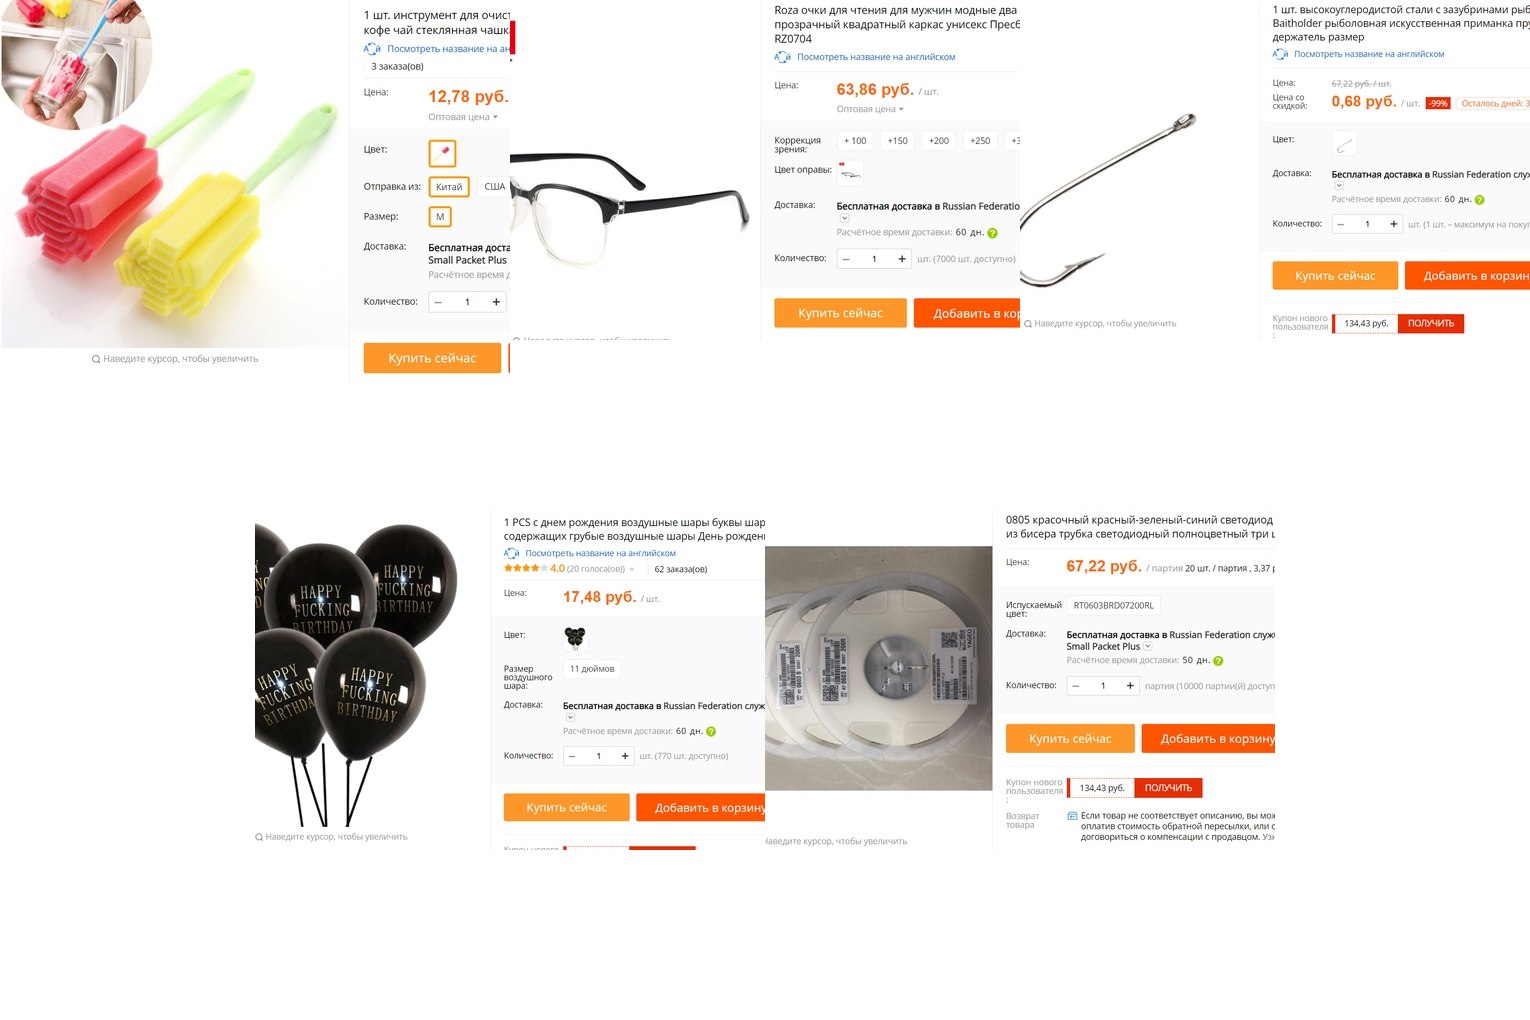Click green help icon next to 60 дн. for glasses
The image size is (1530, 1020).
click(x=992, y=233)
